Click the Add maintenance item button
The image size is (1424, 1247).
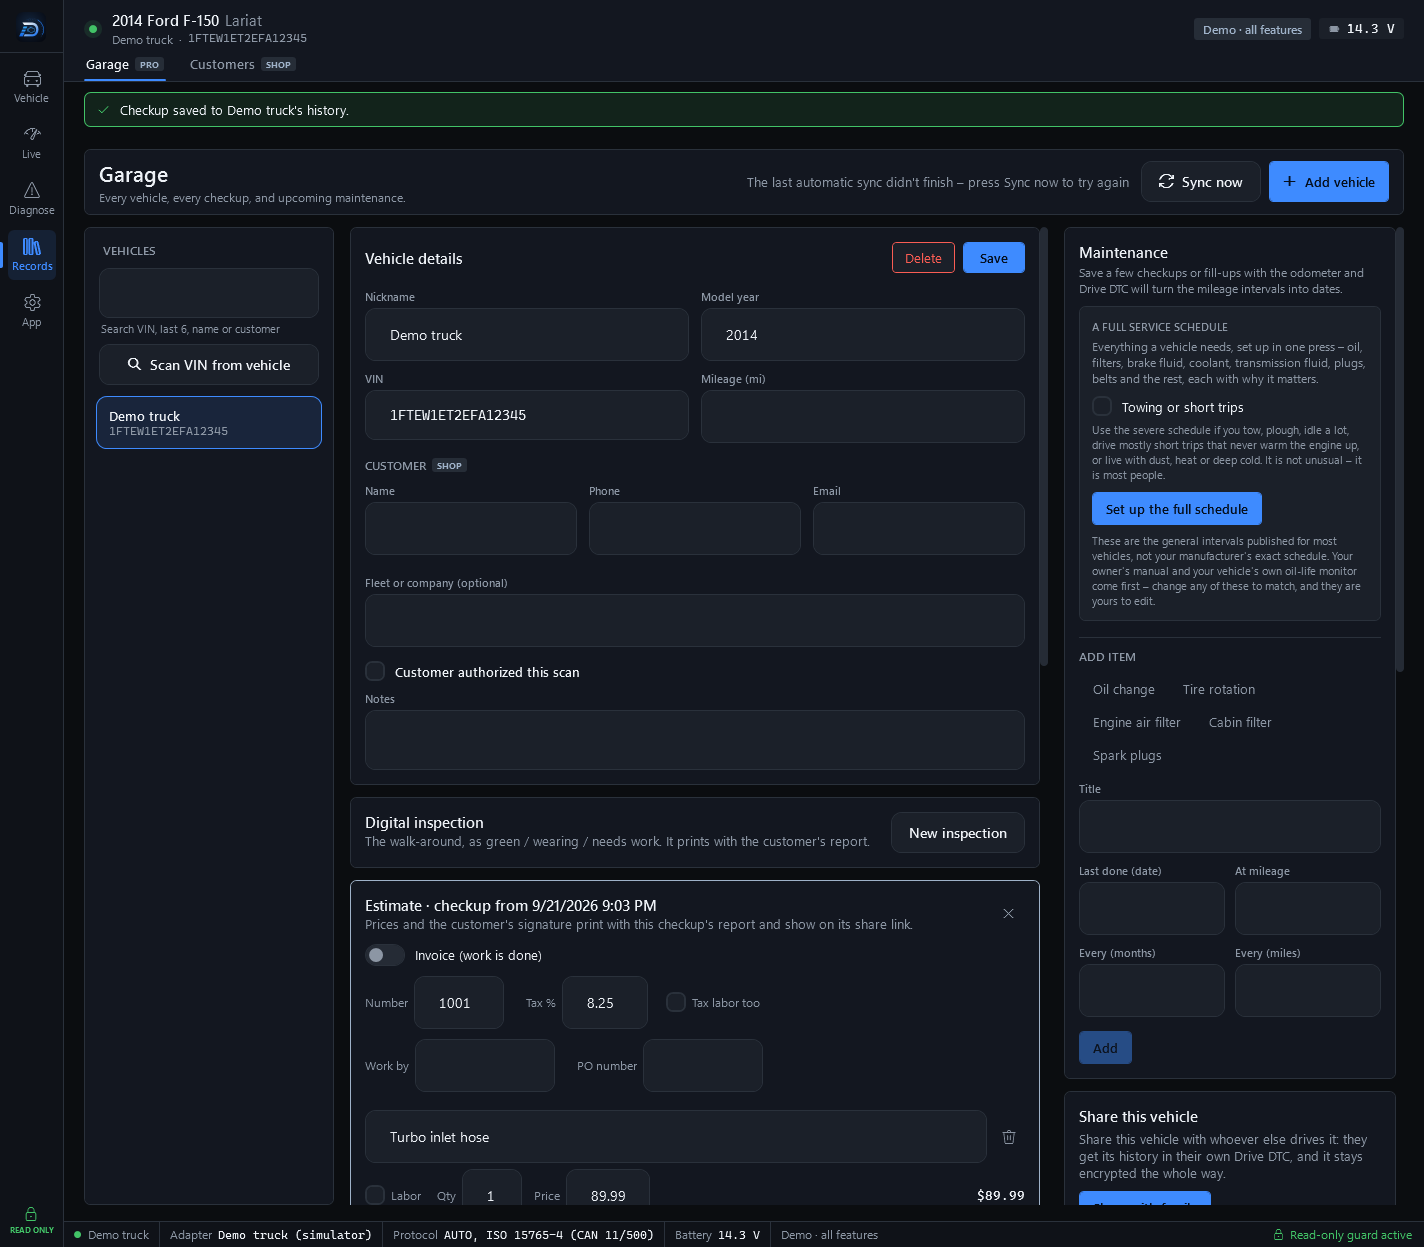click(x=1105, y=1048)
